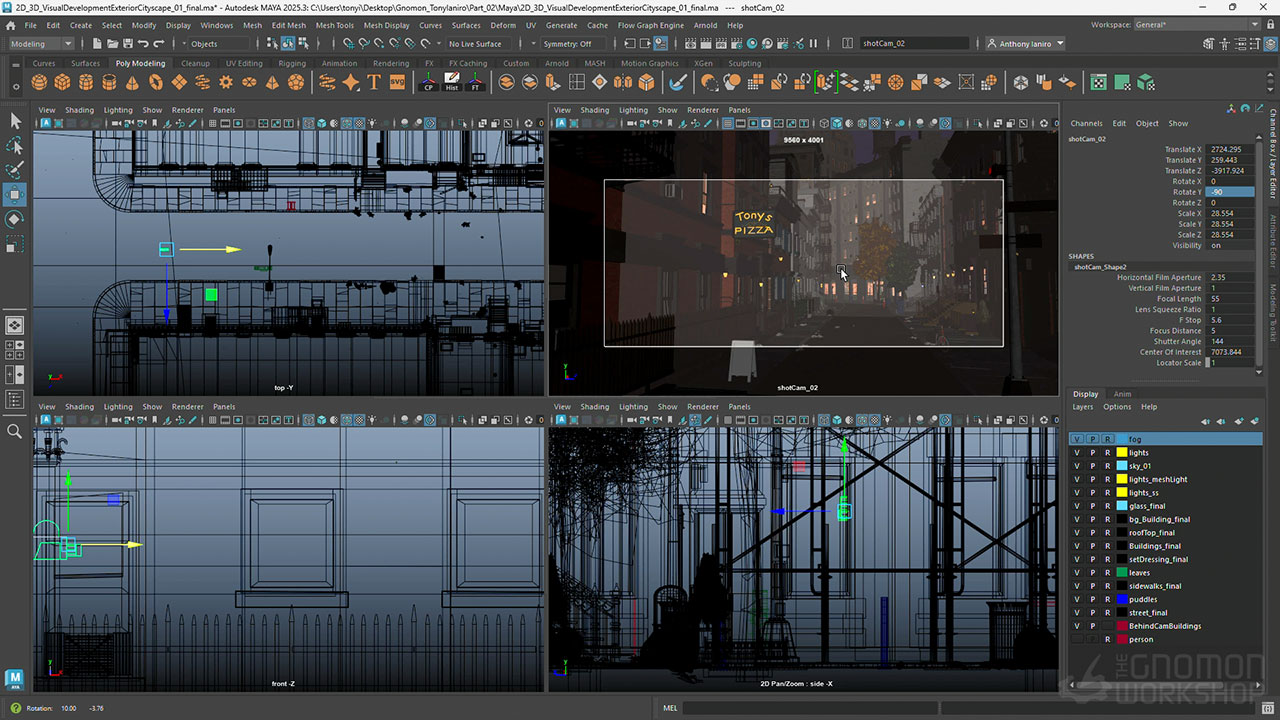Click Renderer in the shotCam_02 panel menu
Viewport: 1280px width, 720px height.
[x=702, y=110]
